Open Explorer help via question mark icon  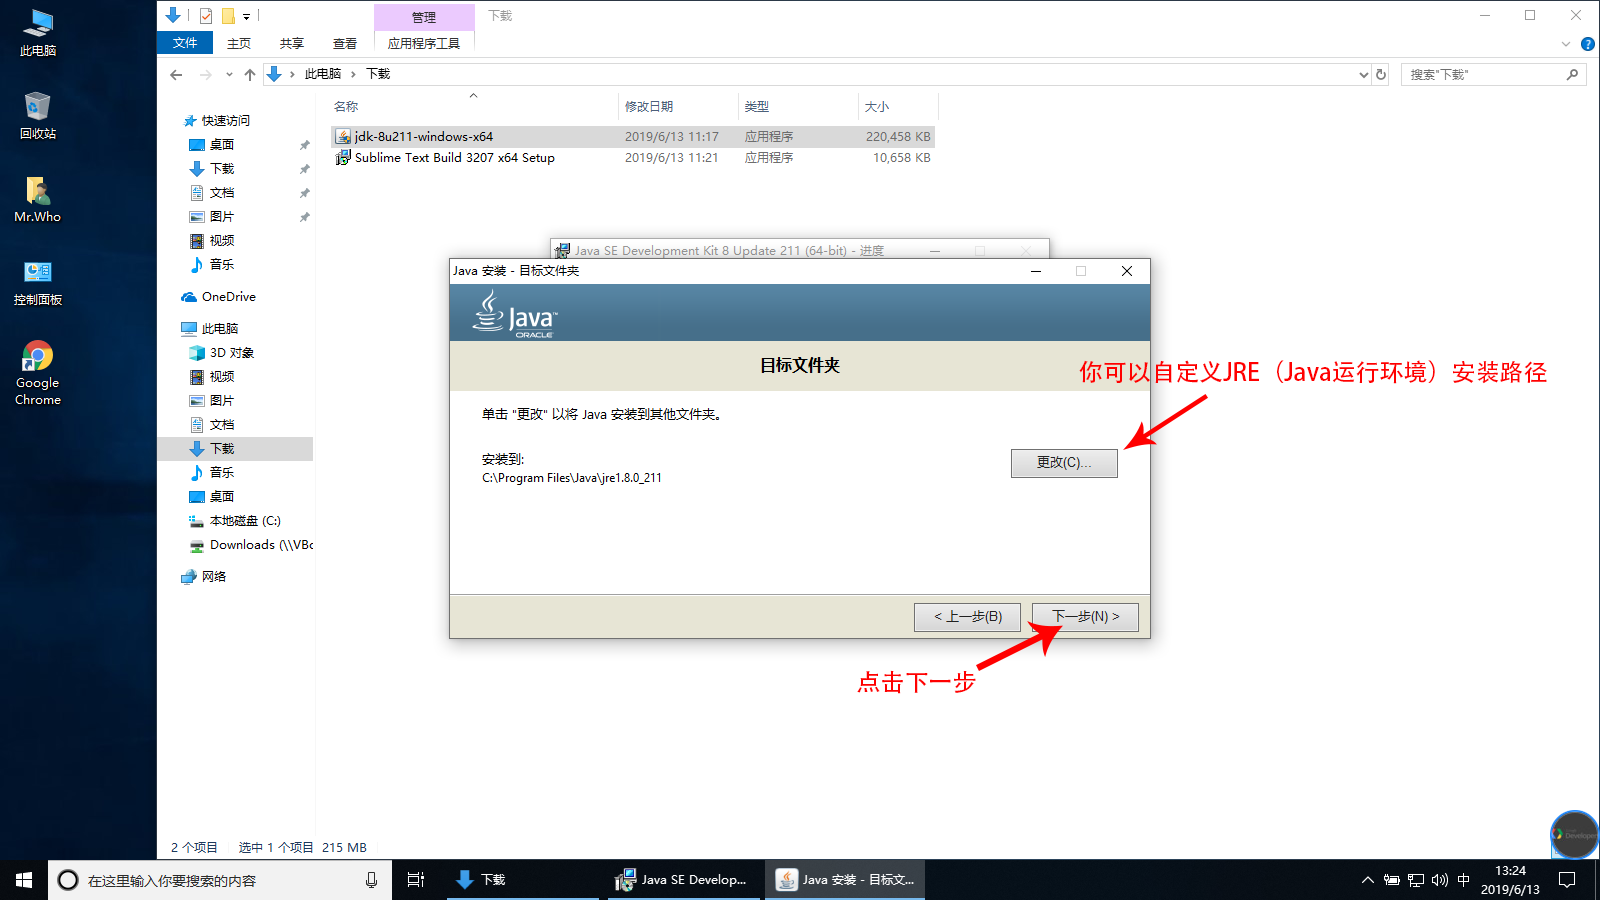tap(1587, 44)
